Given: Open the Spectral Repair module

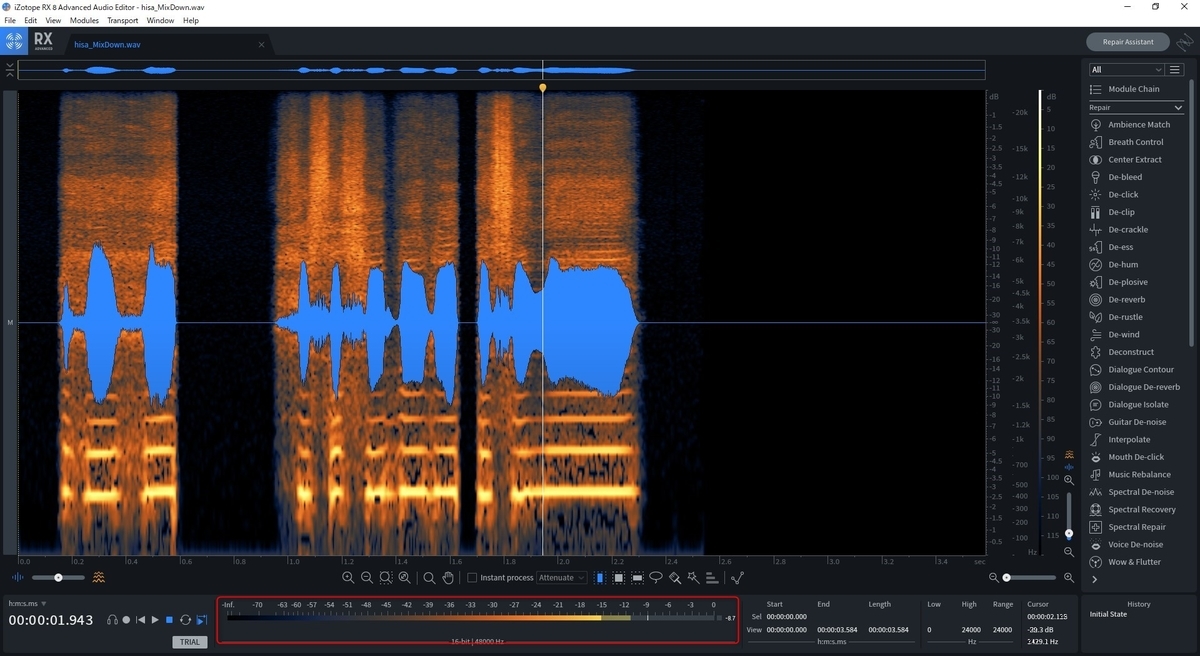Looking at the screenshot, I should pyautogui.click(x=1136, y=527).
